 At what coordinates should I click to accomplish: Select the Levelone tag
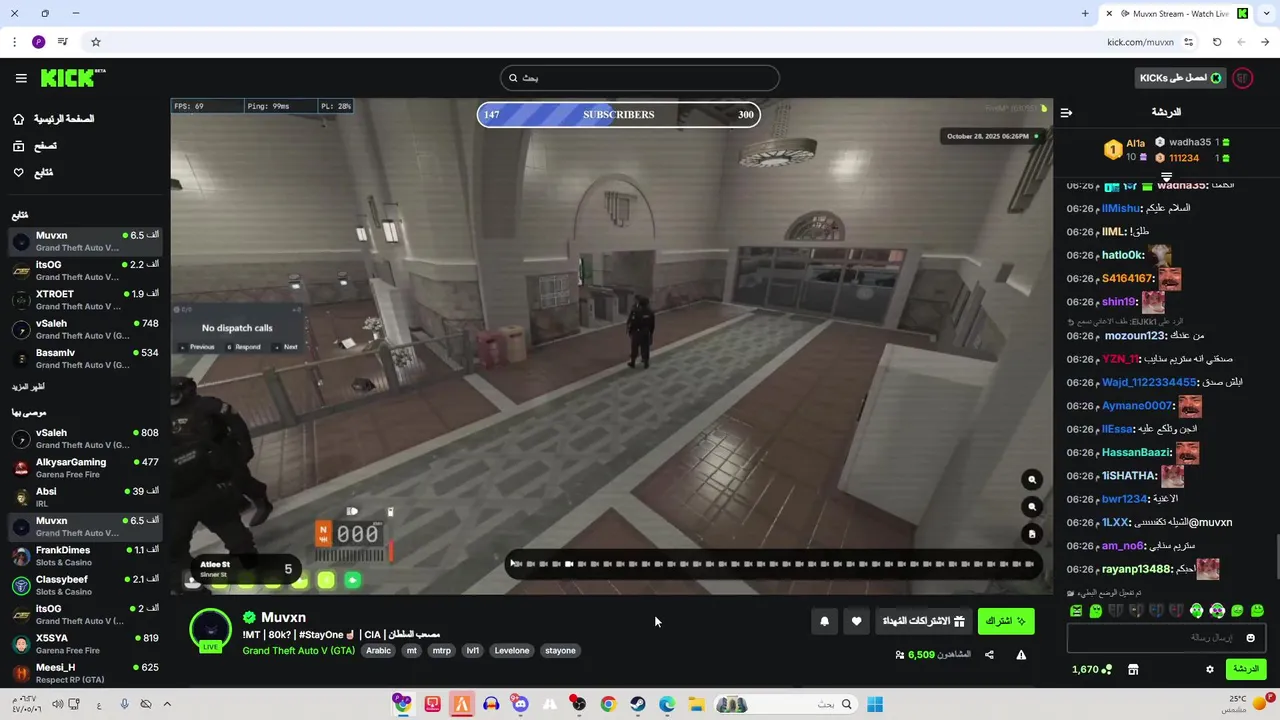(512, 650)
